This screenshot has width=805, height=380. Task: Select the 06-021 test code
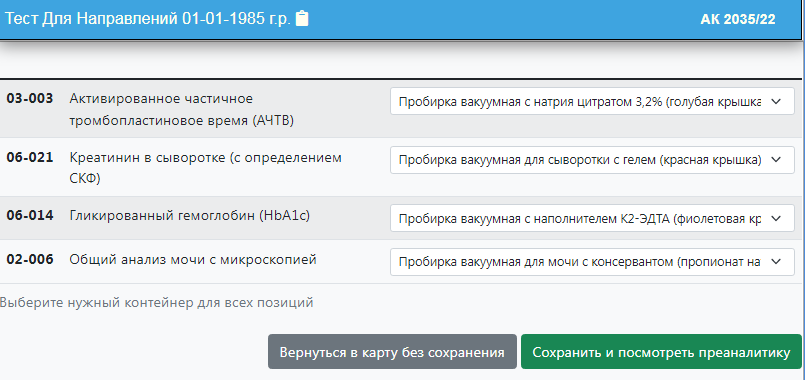[30, 157]
